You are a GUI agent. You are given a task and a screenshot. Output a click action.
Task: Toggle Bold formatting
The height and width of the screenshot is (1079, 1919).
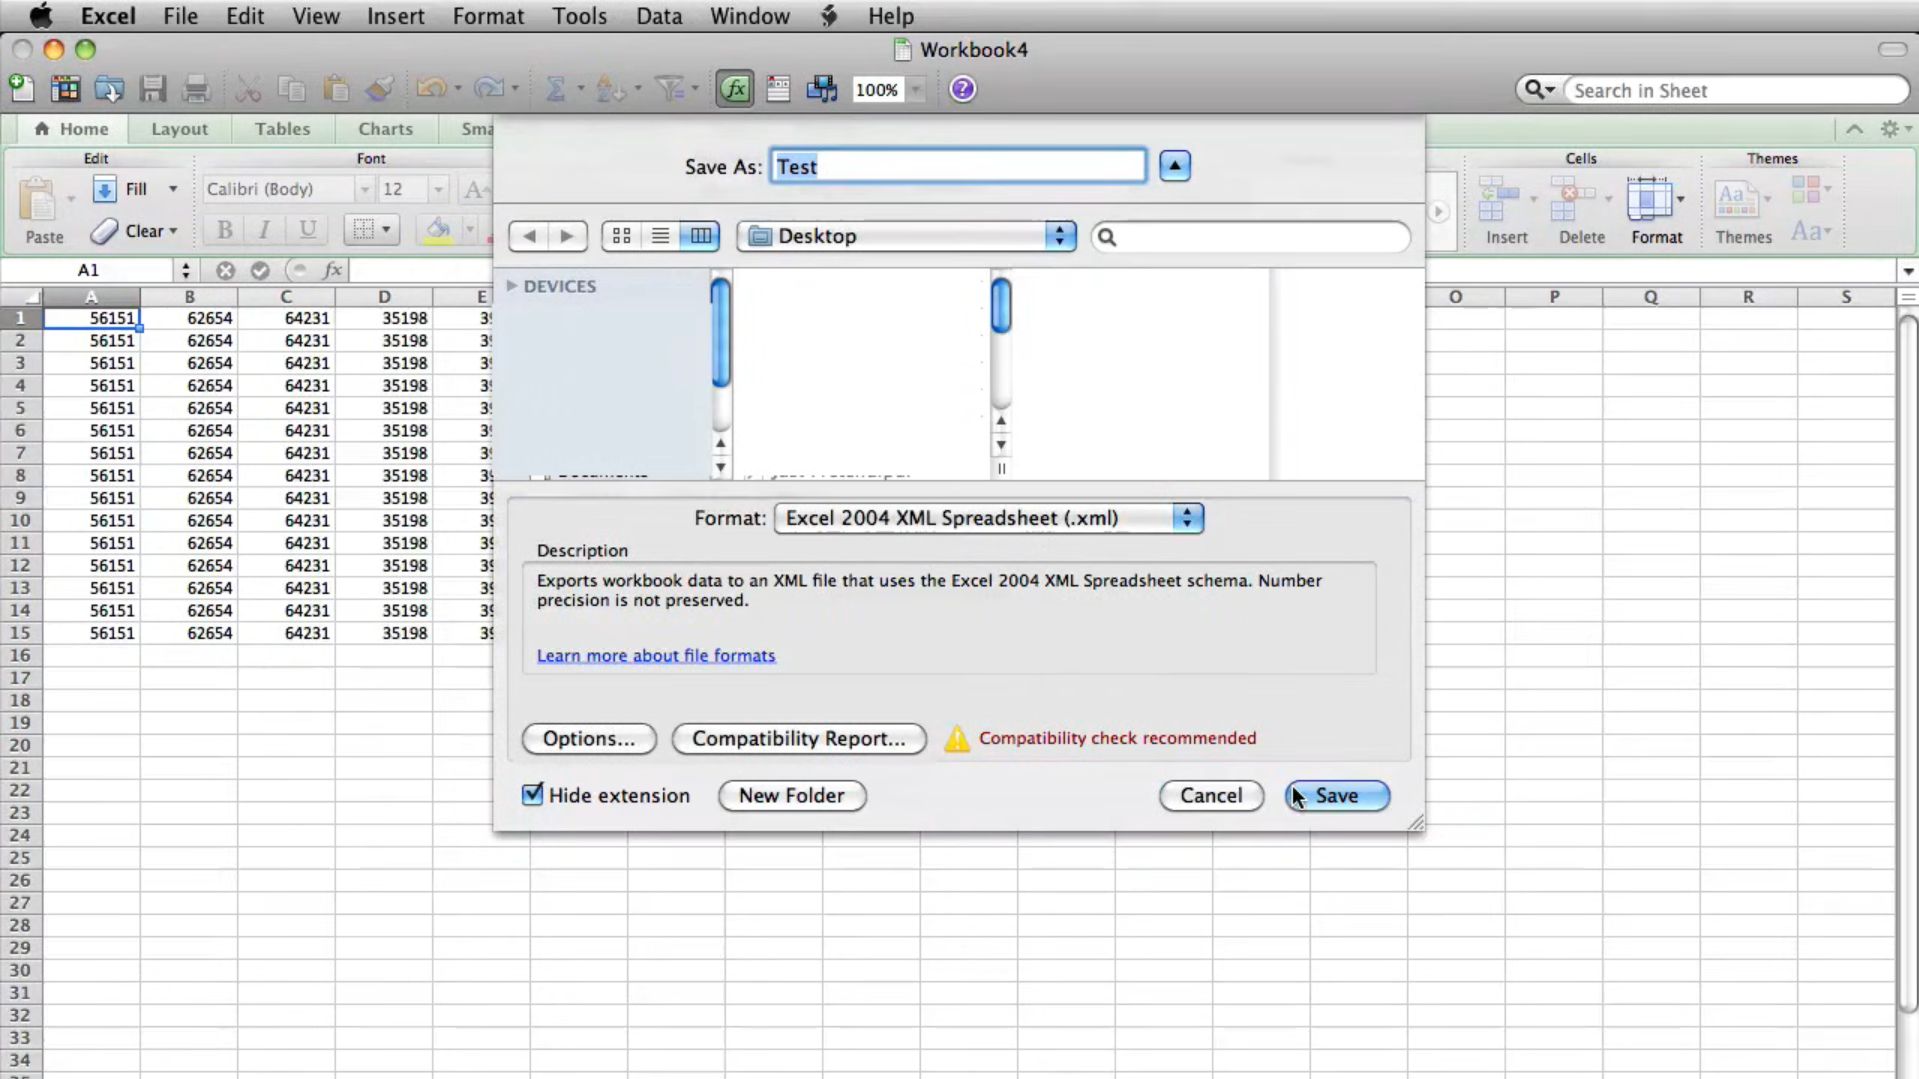[x=225, y=230]
